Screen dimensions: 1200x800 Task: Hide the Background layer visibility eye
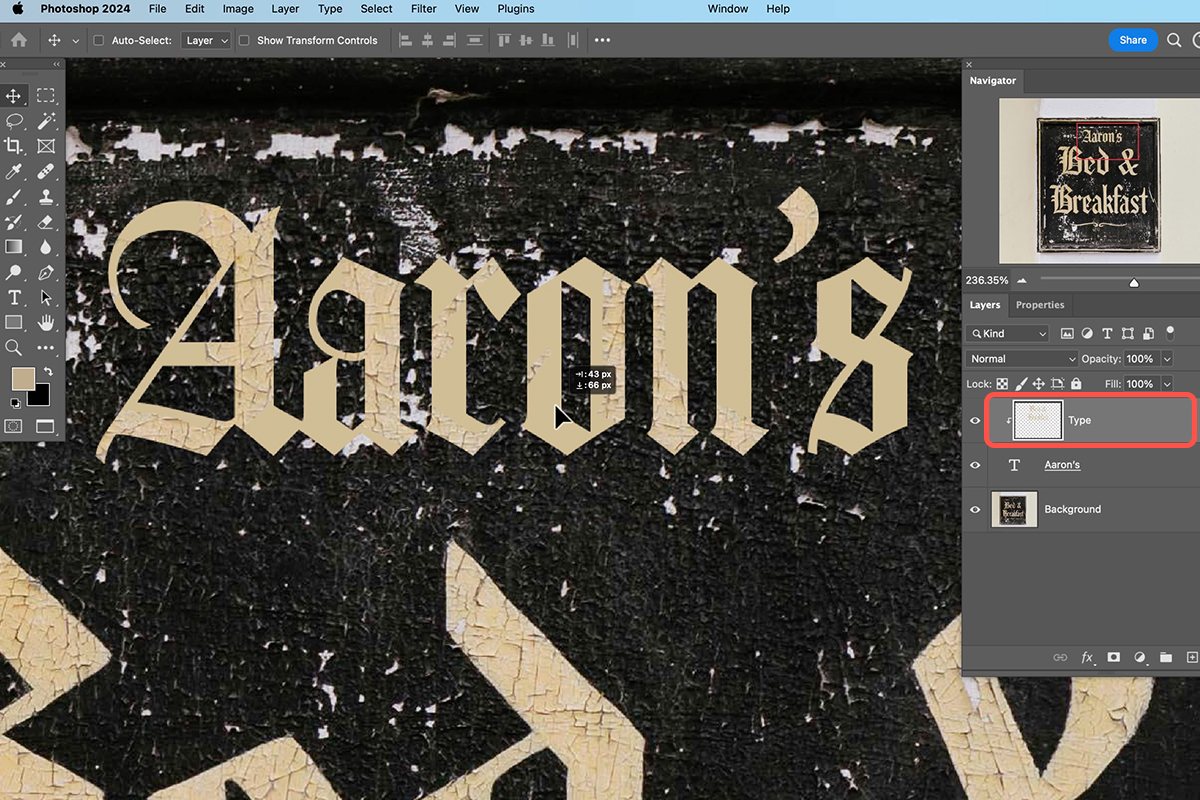click(975, 510)
